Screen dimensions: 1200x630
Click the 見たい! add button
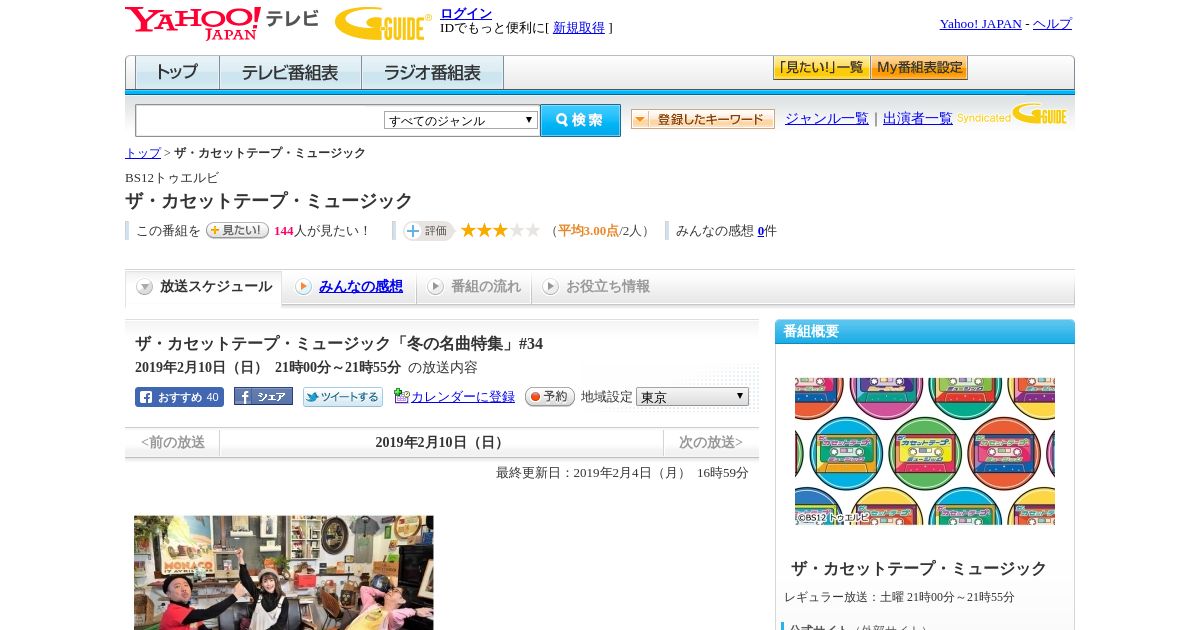[237, 230]
